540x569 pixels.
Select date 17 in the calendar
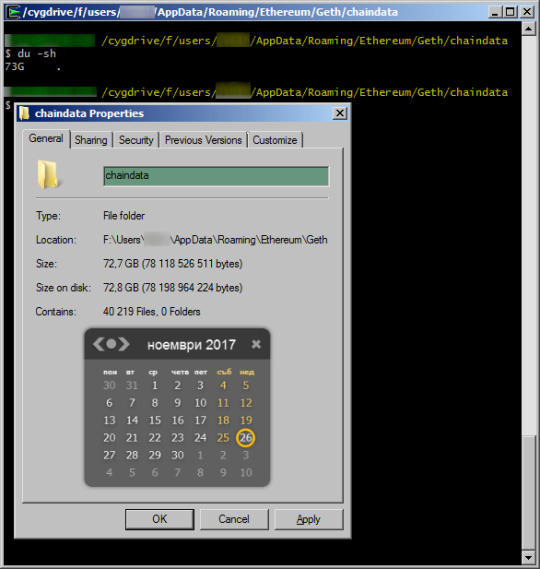pyautogui.click(x=200, y=420)
